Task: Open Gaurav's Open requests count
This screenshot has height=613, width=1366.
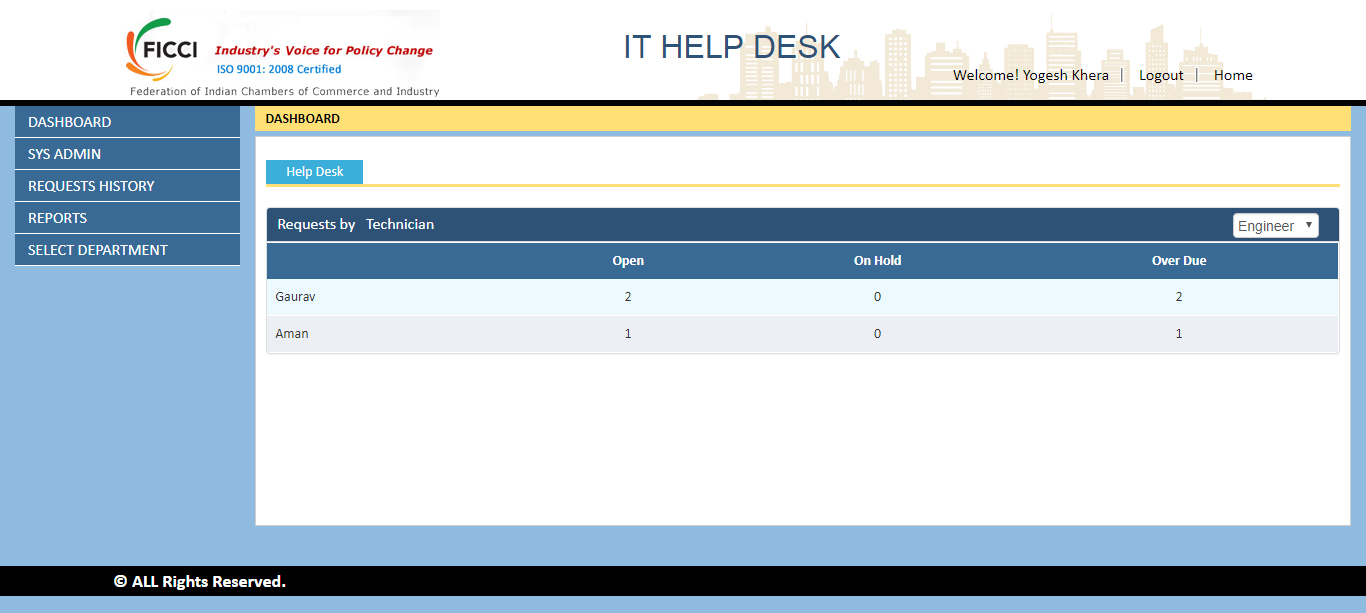Action: tap(628, 296)
